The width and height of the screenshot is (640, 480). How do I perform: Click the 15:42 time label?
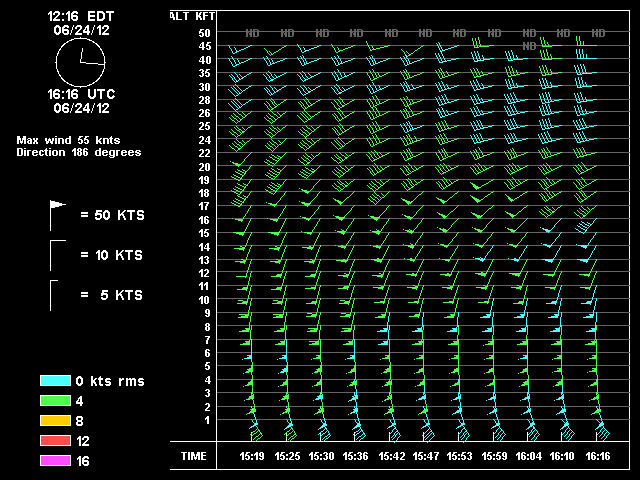click(x=391, y=456)
